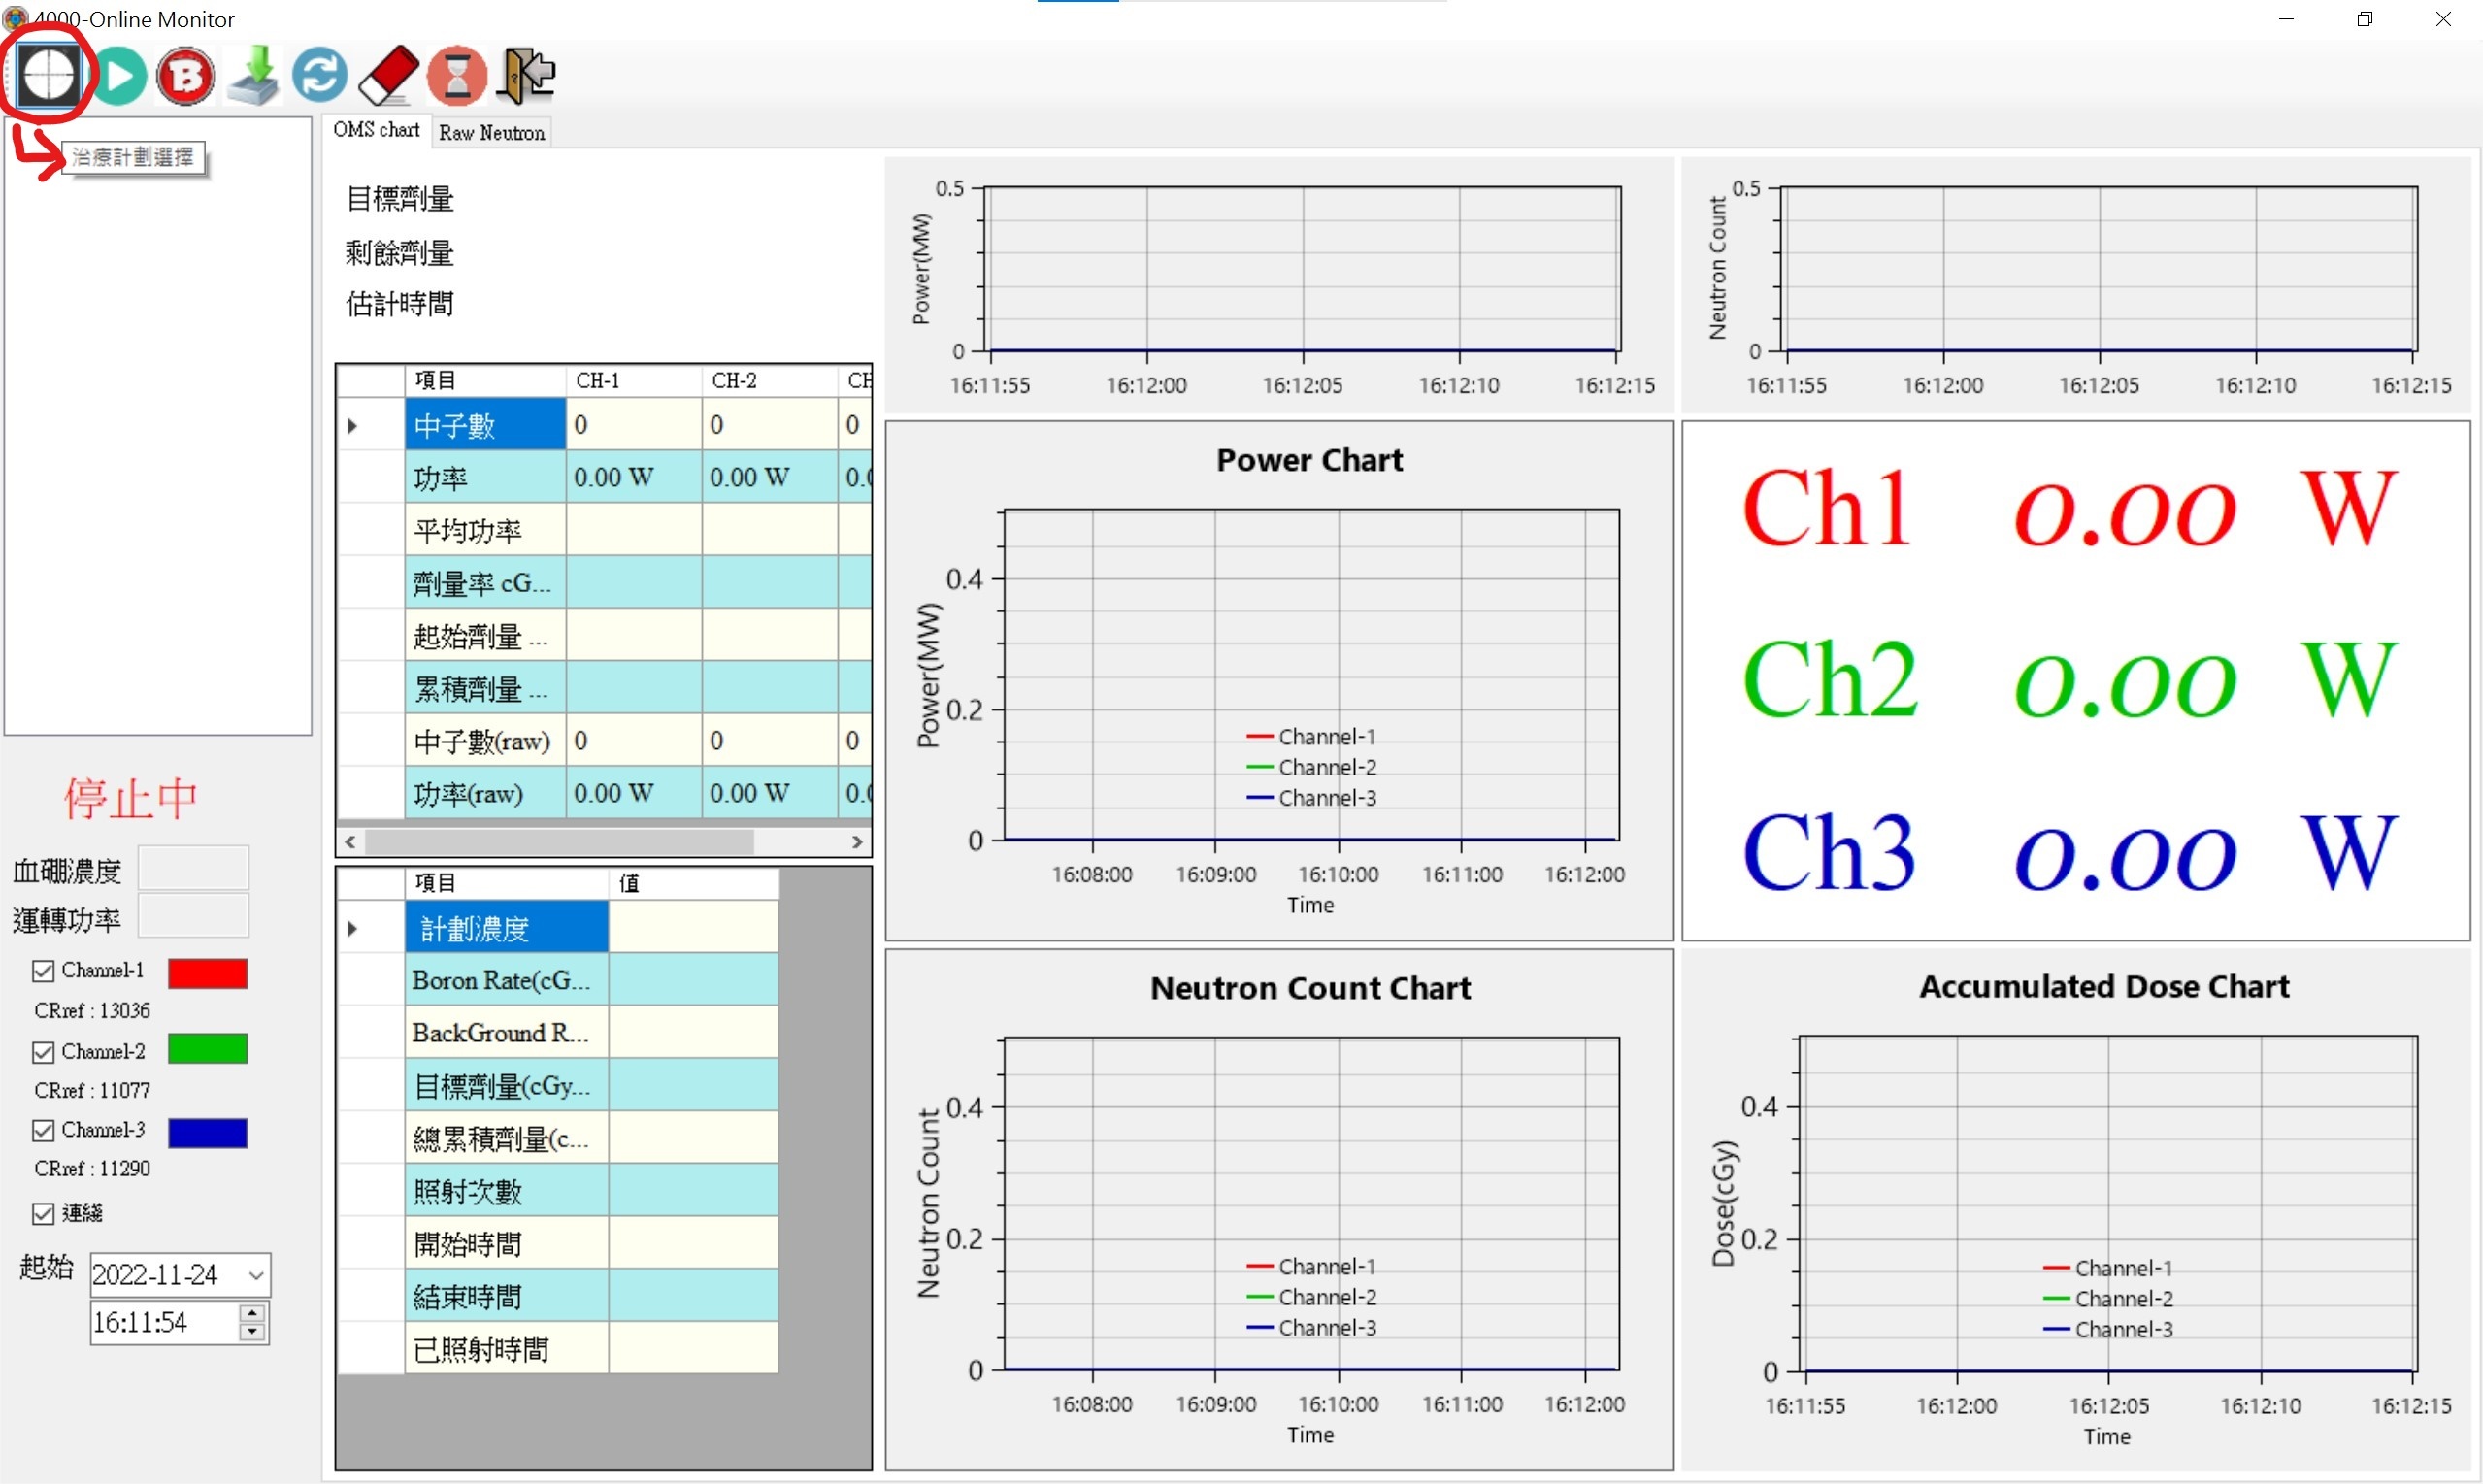Click the Accumulated Dose Chart title
This screenshot has width=2483, height=1484.
(x=2104, y=987)
